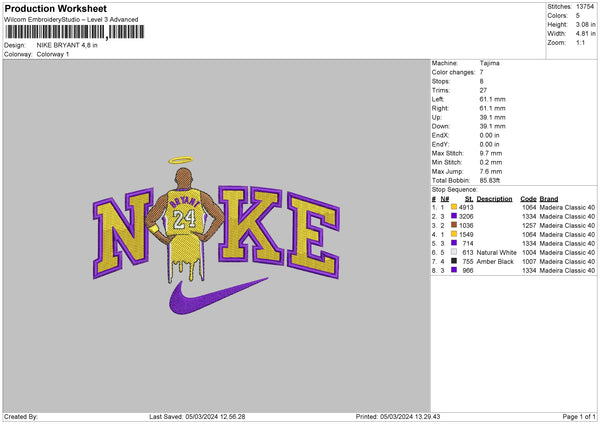Click the 'Code' column header

tap(528, 199)
